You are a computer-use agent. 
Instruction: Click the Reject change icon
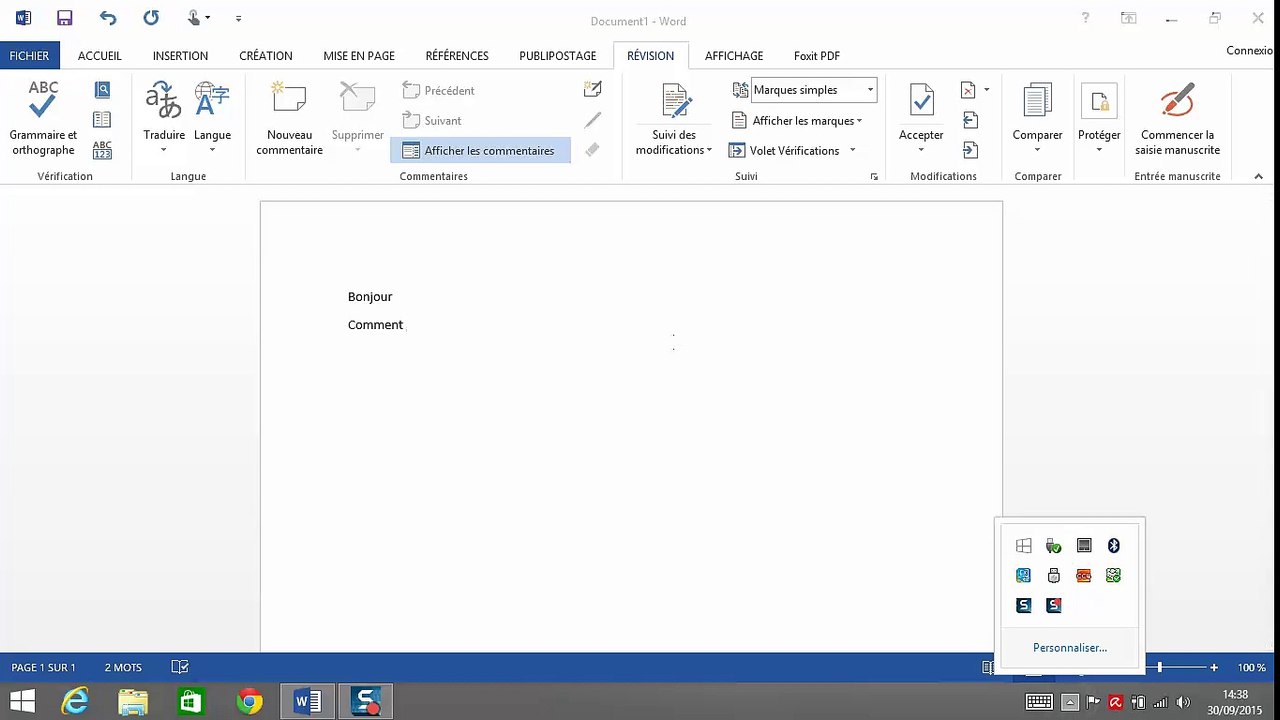[x=968, y=90]
